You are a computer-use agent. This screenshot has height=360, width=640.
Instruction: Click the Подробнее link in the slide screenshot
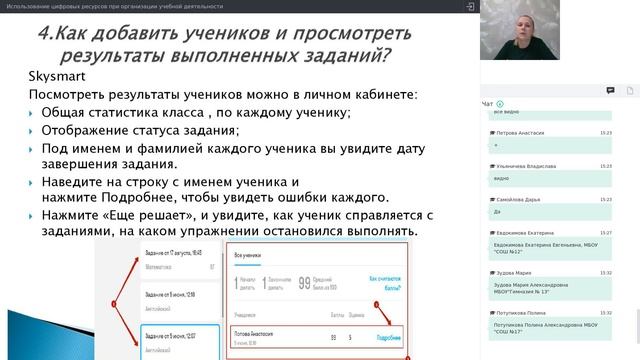[x=389, y=338]
